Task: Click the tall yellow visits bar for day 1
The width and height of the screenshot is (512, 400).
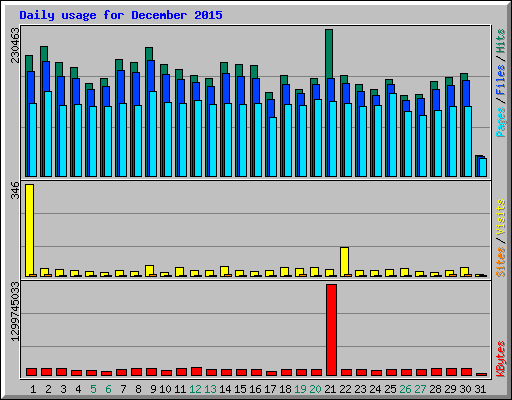Action: (x=29, y=230)
